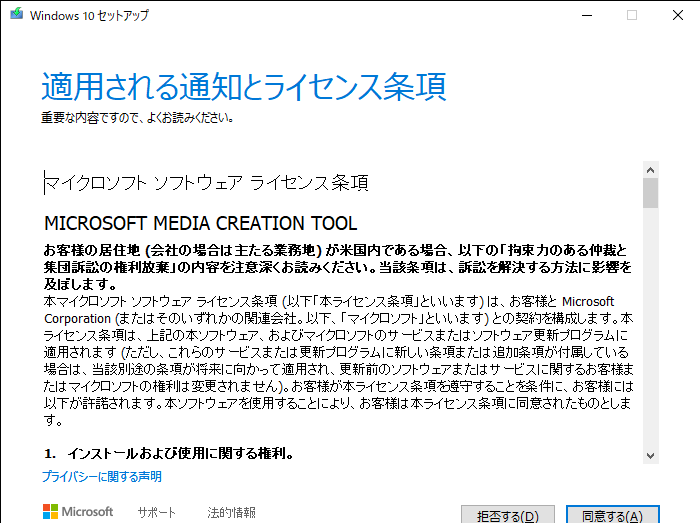This screenshot has height=523, width=700.
Task: Click the scrollbar up arrow
Action: click(x=650, y=170)
